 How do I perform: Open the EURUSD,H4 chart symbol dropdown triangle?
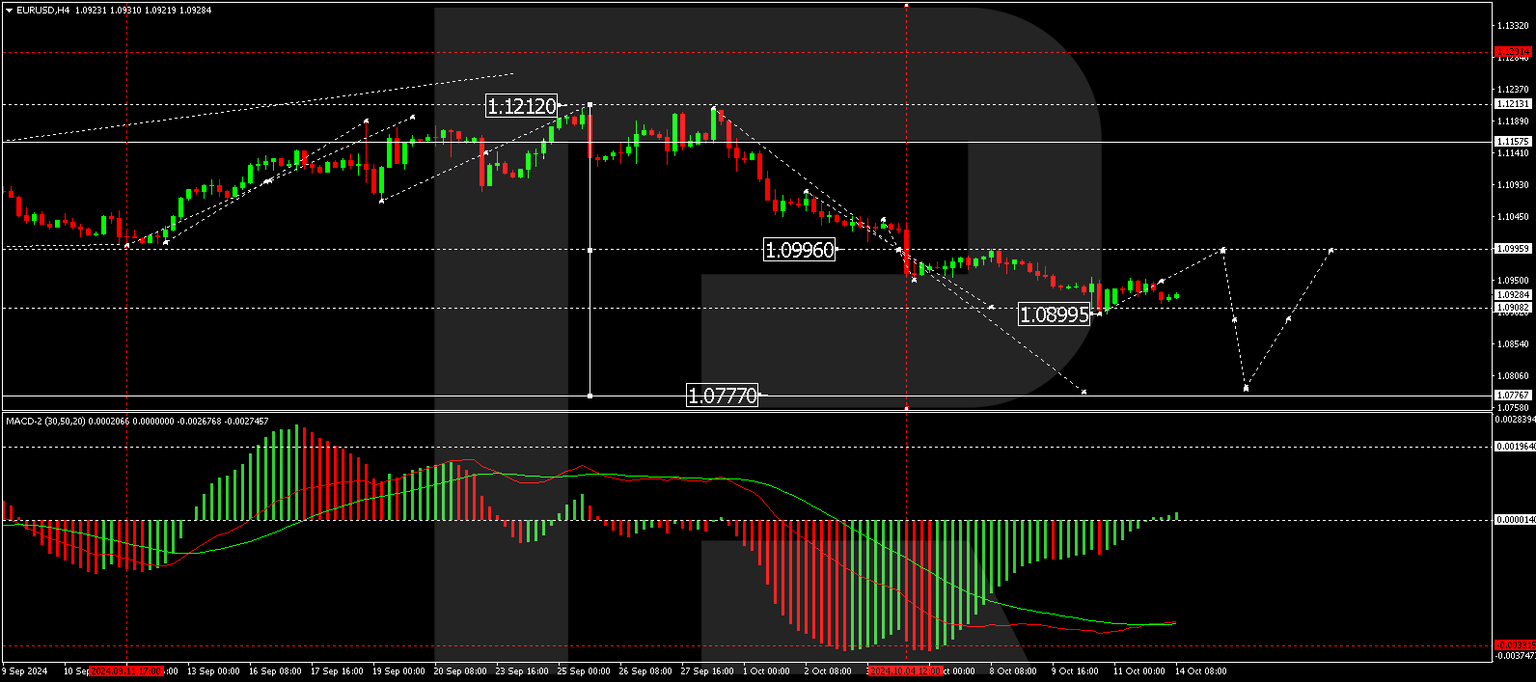[x=9, y=8]
